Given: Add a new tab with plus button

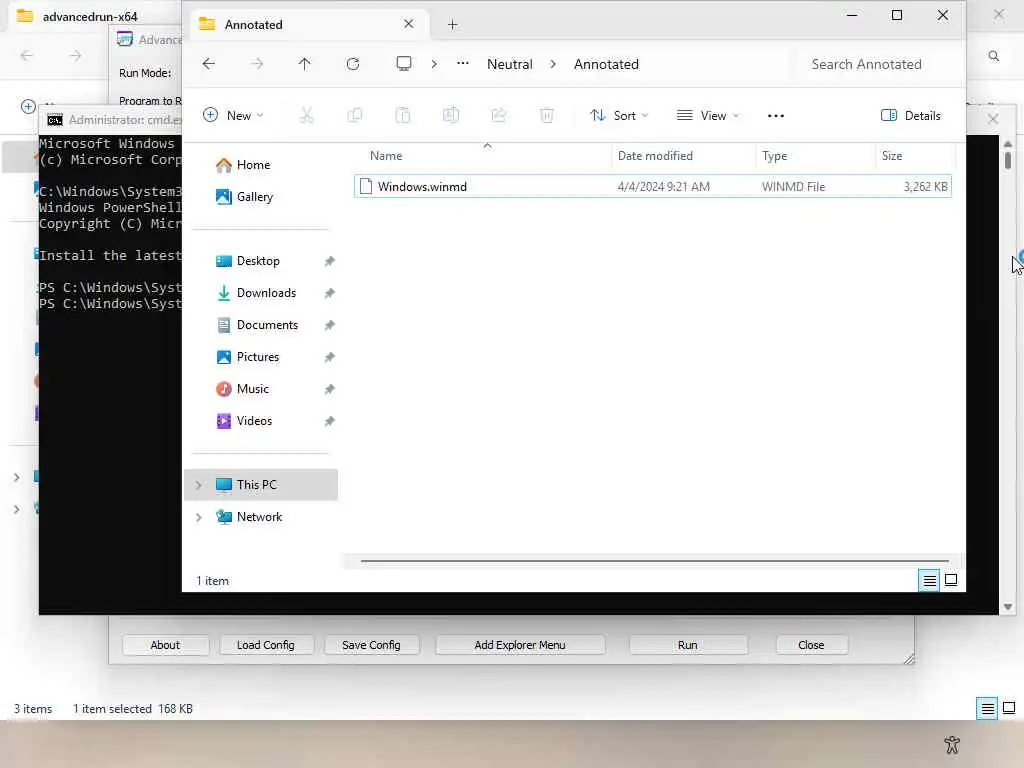Looking at the screenshot, I should [x=452, y=25].
